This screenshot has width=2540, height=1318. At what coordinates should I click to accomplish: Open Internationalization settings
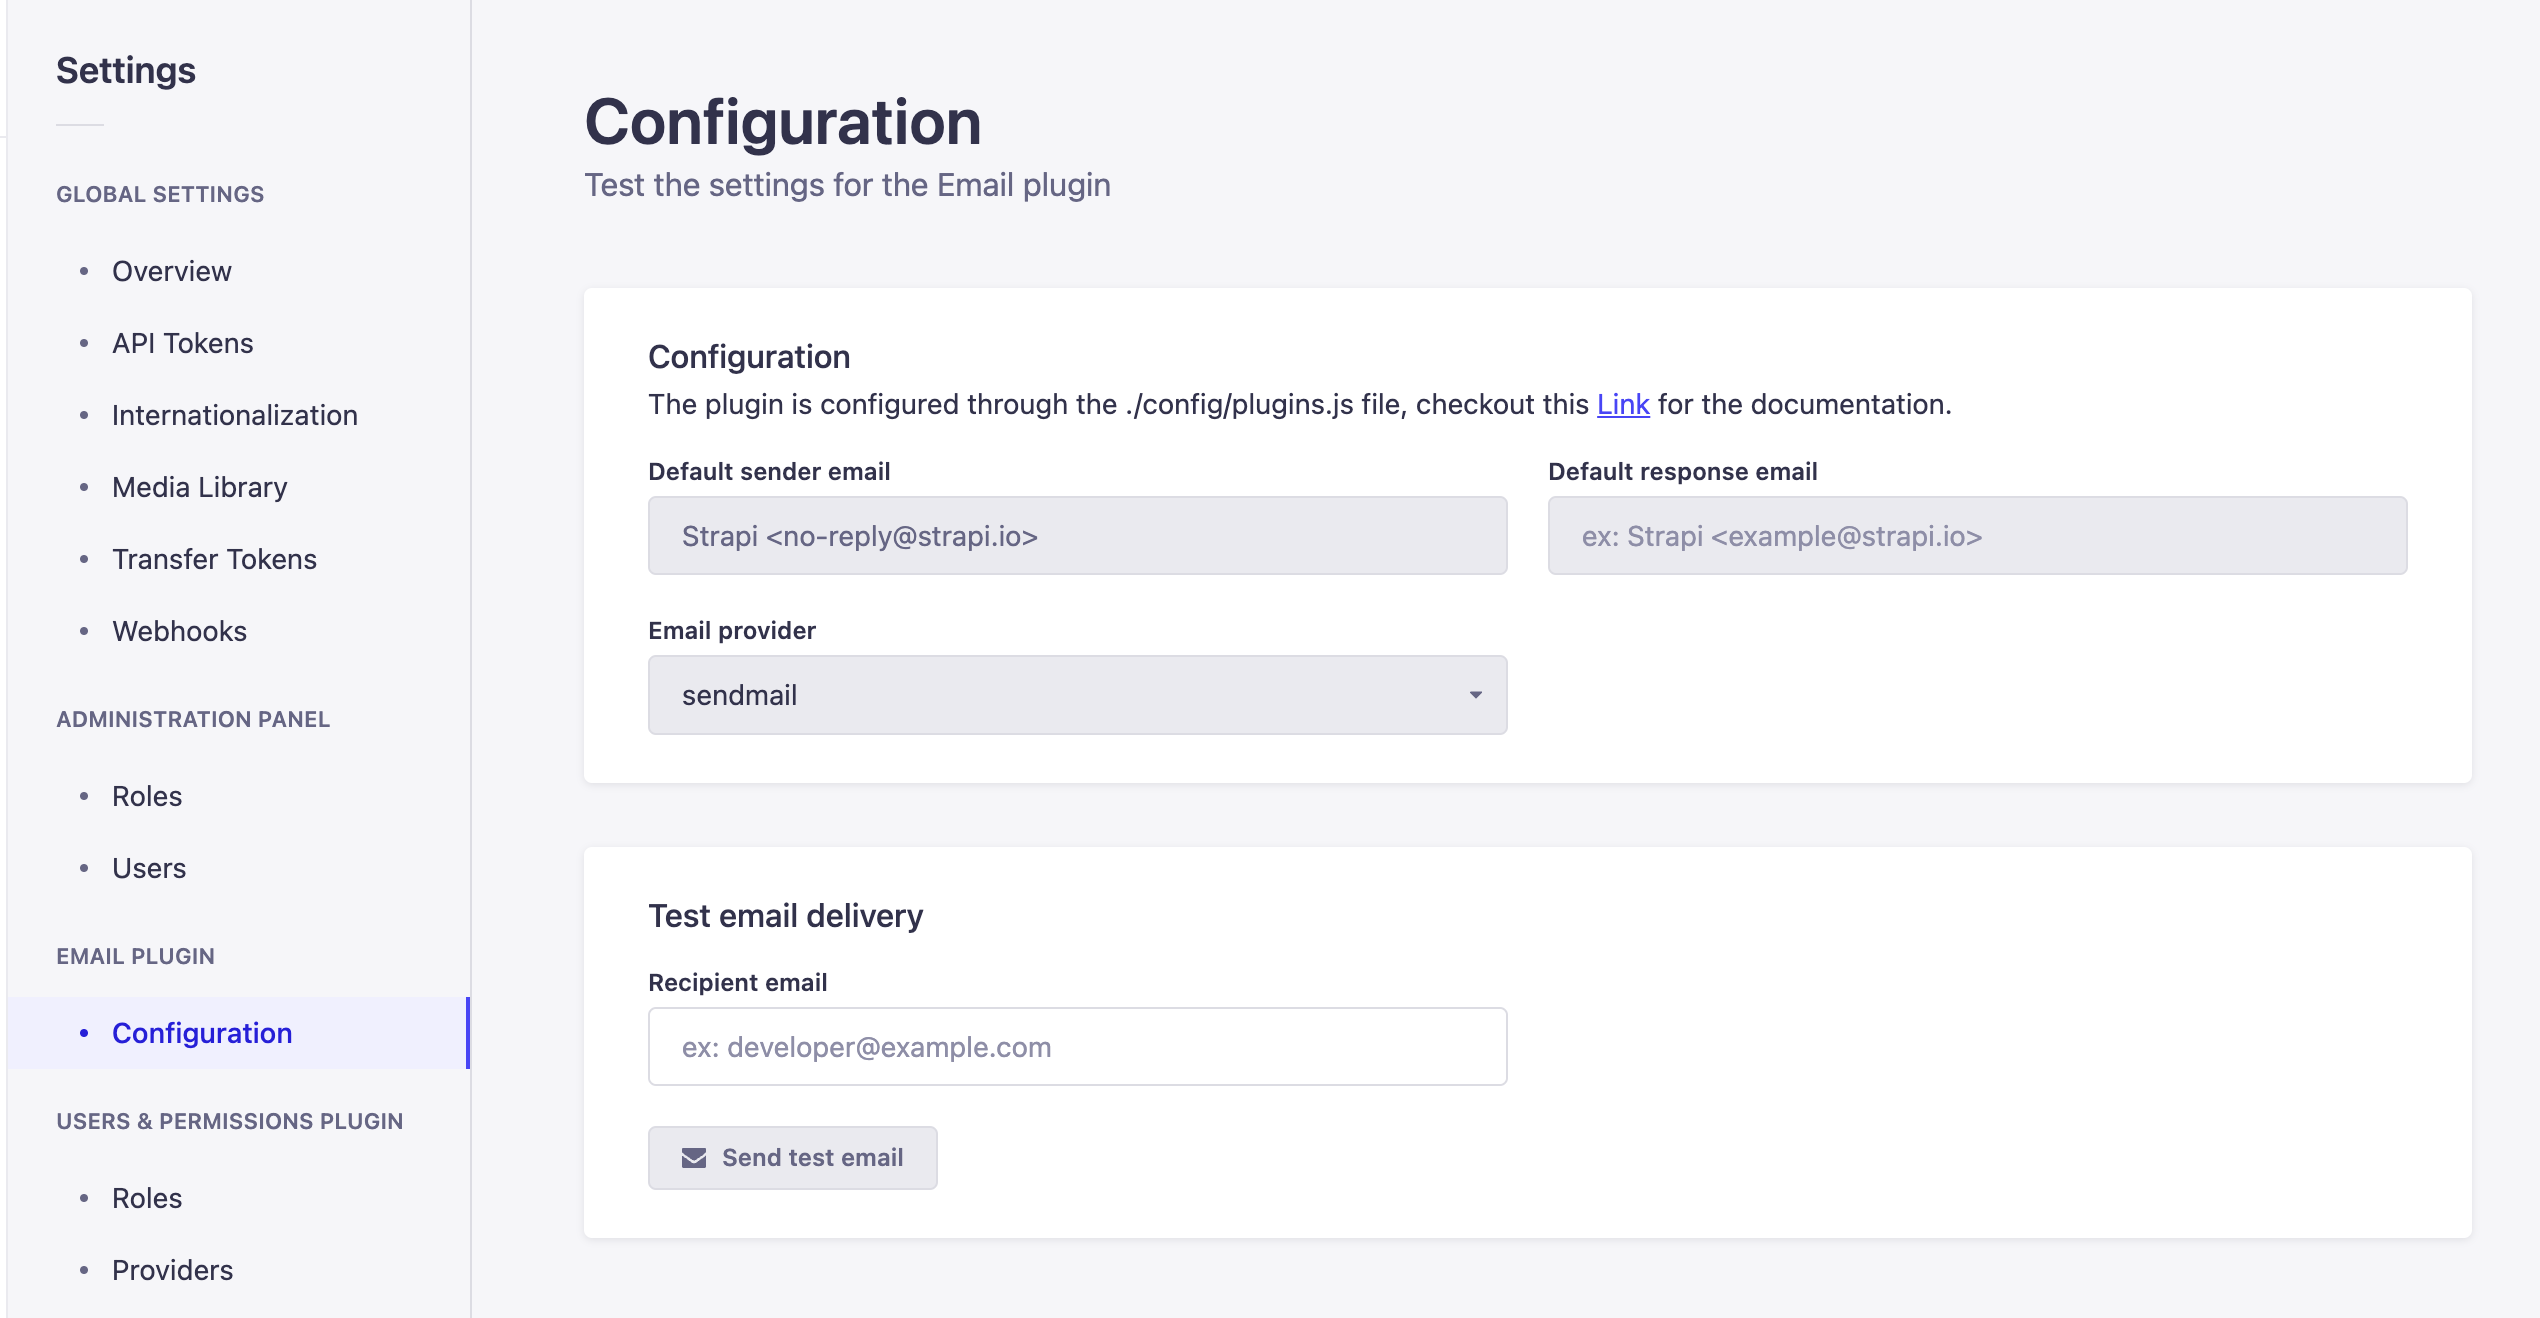234,415
